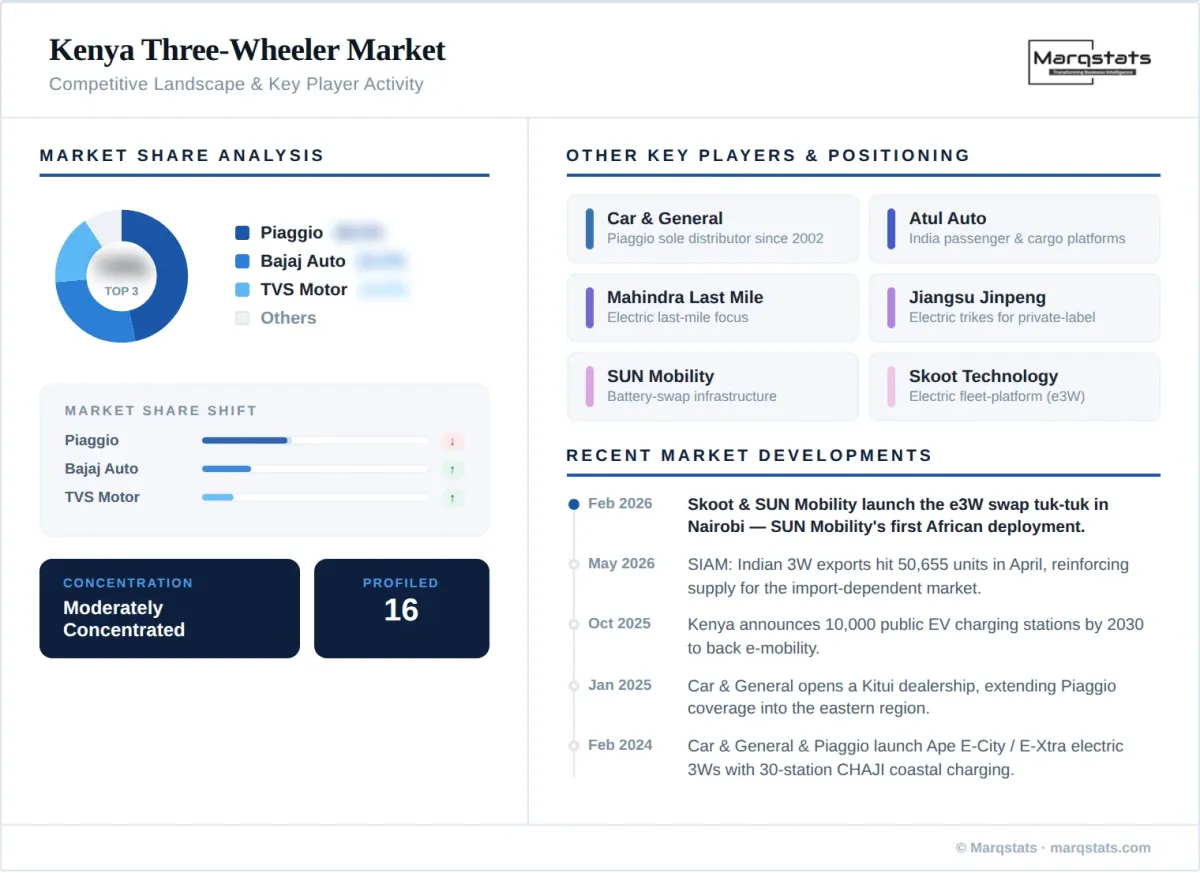
Task: Click the May 2026 timeline dot
Action: tap(574, 564)
